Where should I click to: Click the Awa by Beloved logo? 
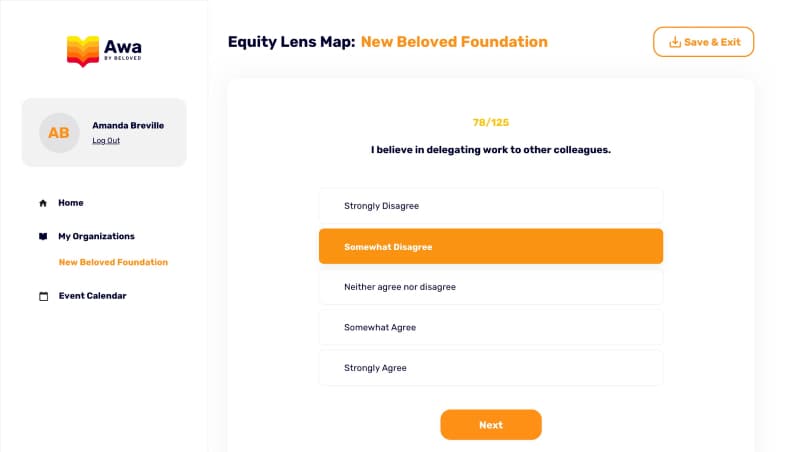click(104, 50)
